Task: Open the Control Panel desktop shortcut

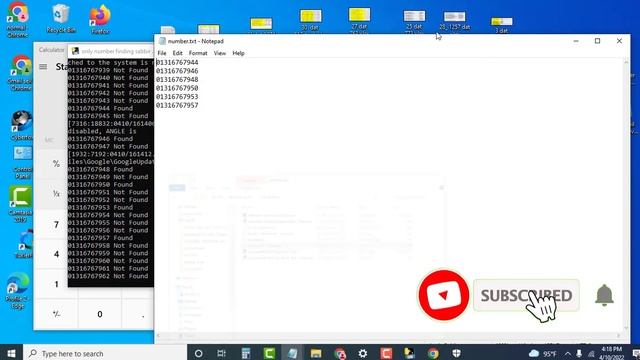Action: [x=22, y=162]
